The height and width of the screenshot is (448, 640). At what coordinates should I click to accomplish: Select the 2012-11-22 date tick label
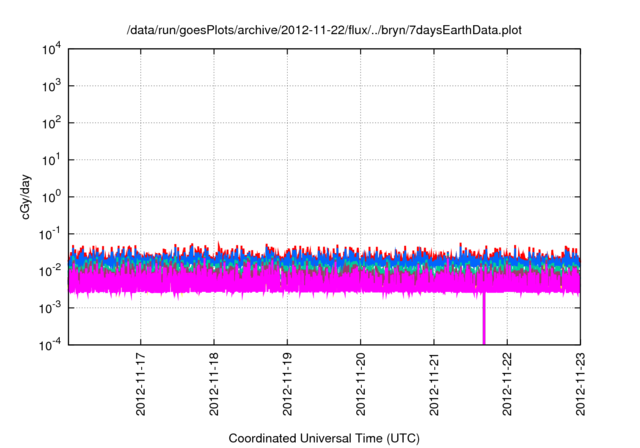(507, 385)
